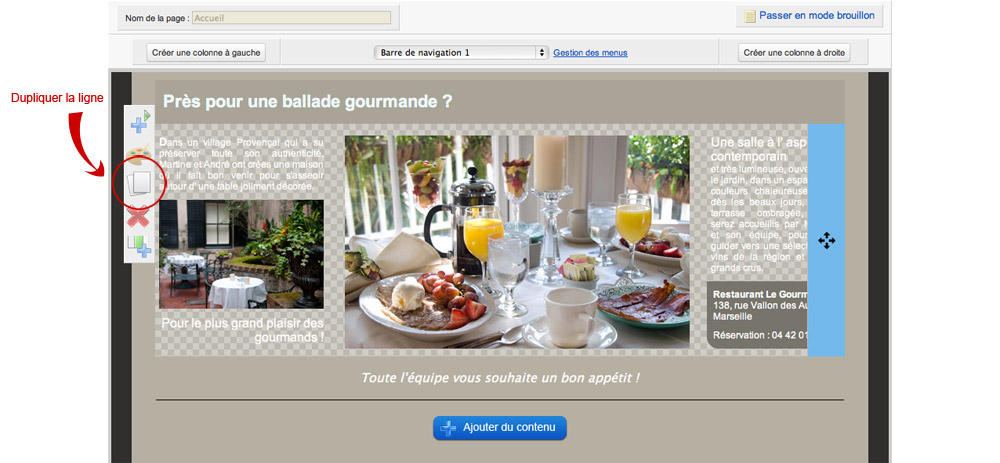Click the courtyard patio photo
The width and height of the screenshot is (1000, 463).
(242, 254)
